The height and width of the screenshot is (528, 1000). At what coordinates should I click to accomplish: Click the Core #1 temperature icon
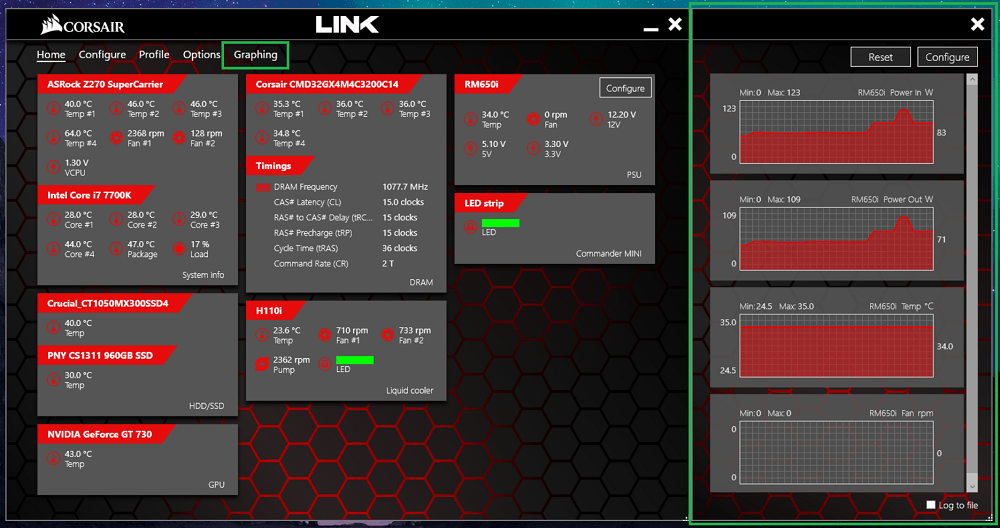[x=54, y=219]
